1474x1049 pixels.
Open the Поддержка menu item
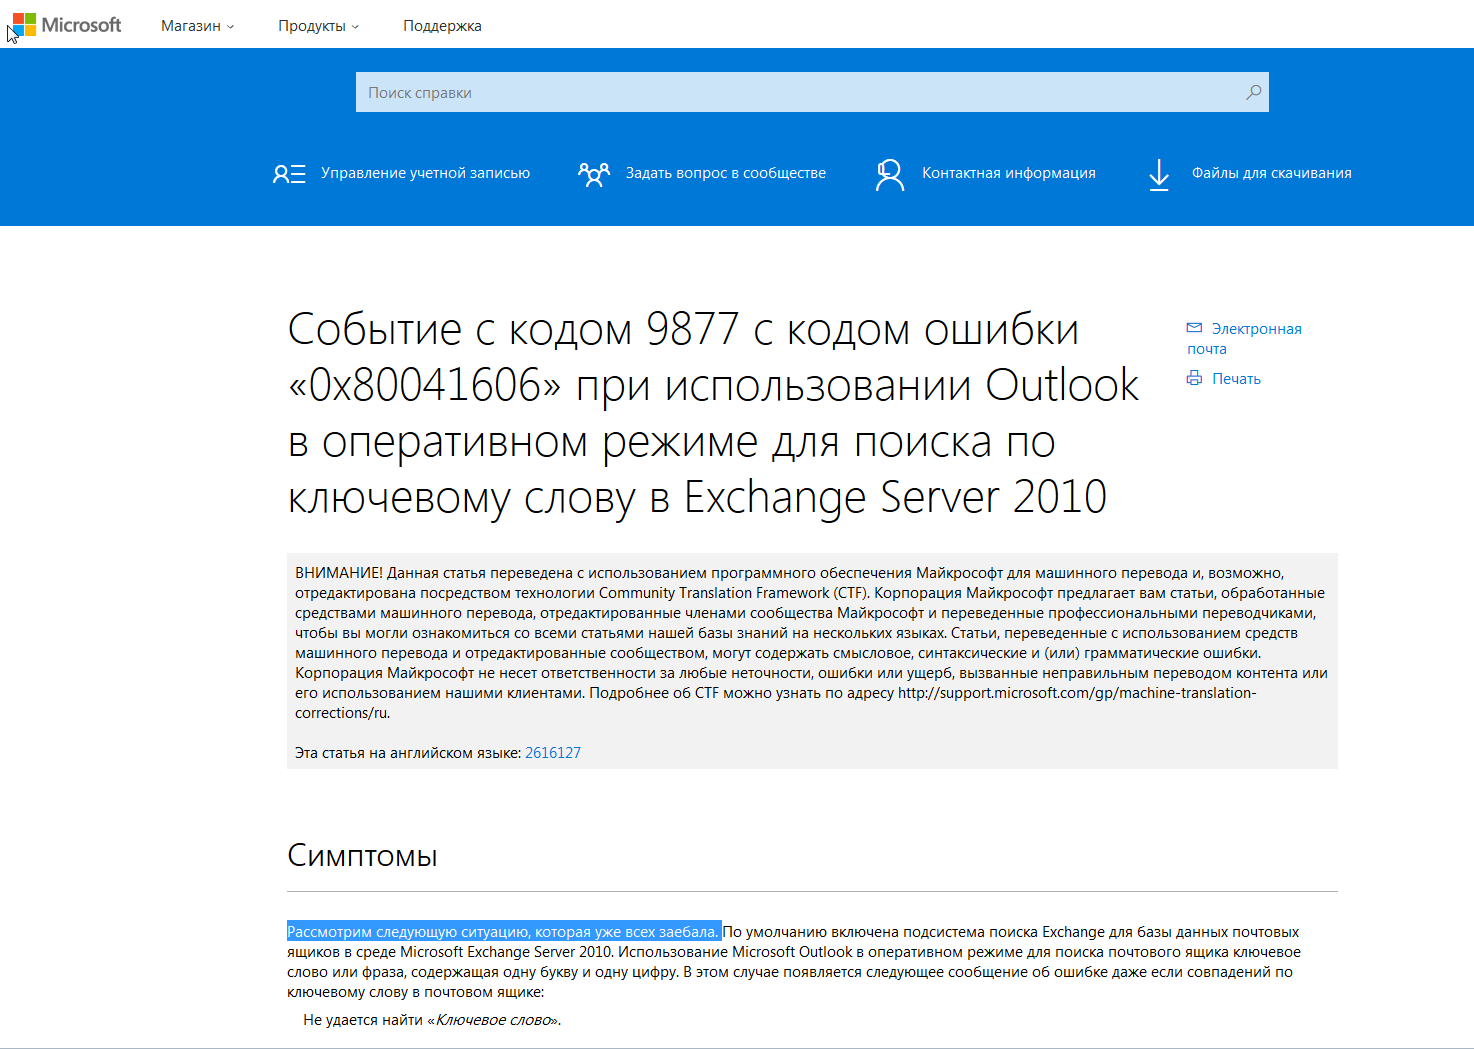[442, 26]
